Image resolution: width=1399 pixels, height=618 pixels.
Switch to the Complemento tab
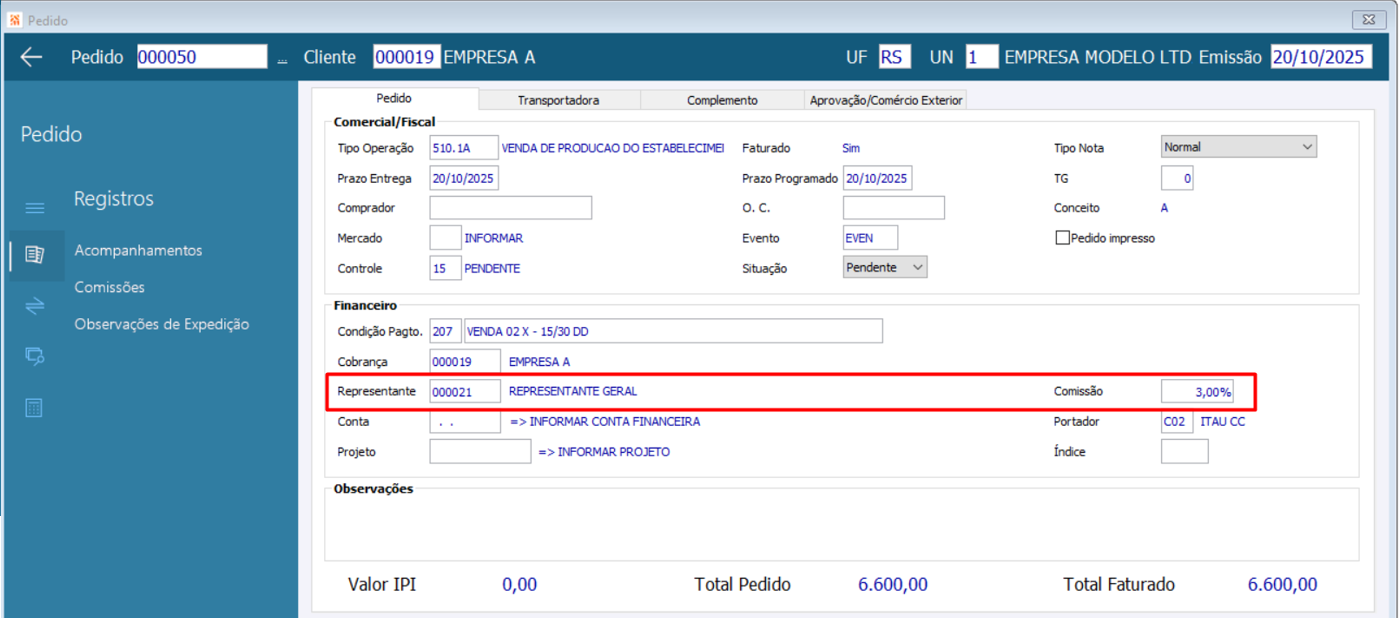coord(722,100)
